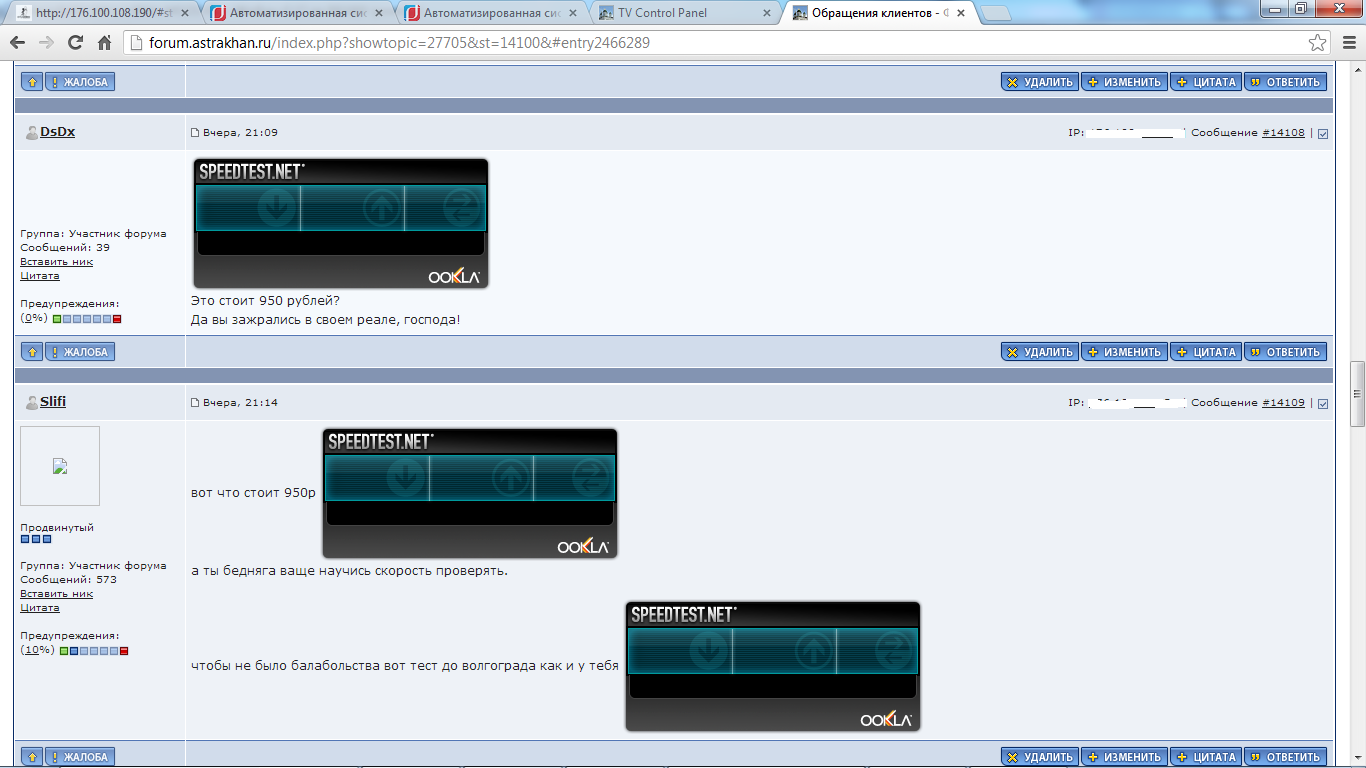This screenshot has height=768, width=1366.
Task: Open DsDx speedtest result image
Action: (341, 223)
